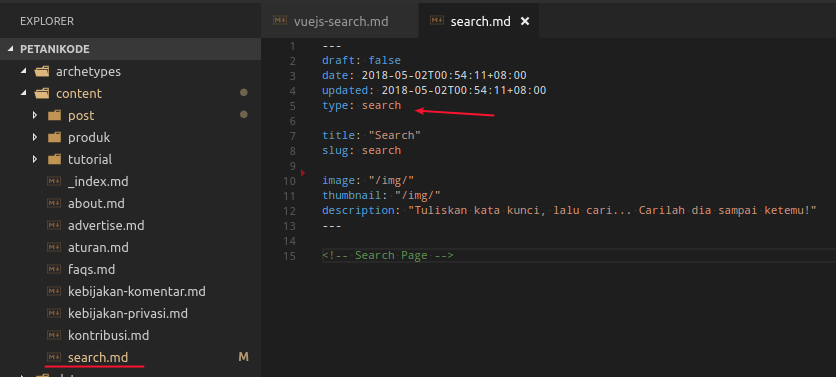Select the search.md editor tab
The width and height of the screenshot is (836, 377).
(x=479, y=21)
